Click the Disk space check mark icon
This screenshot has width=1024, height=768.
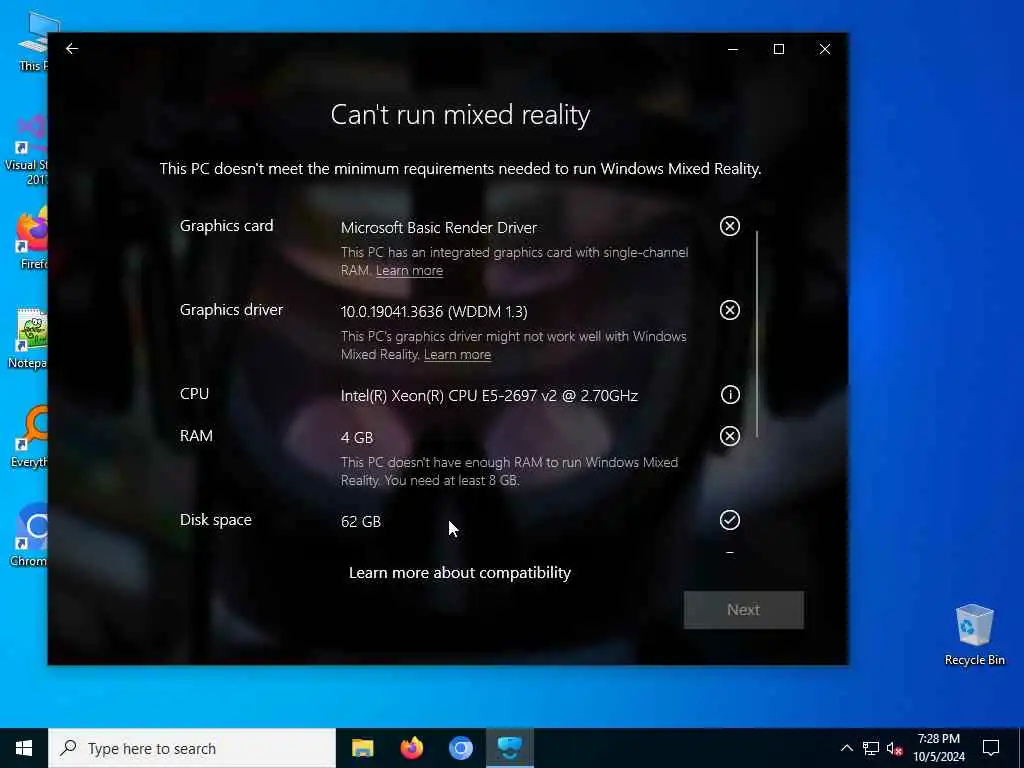(x=729, y=520)
